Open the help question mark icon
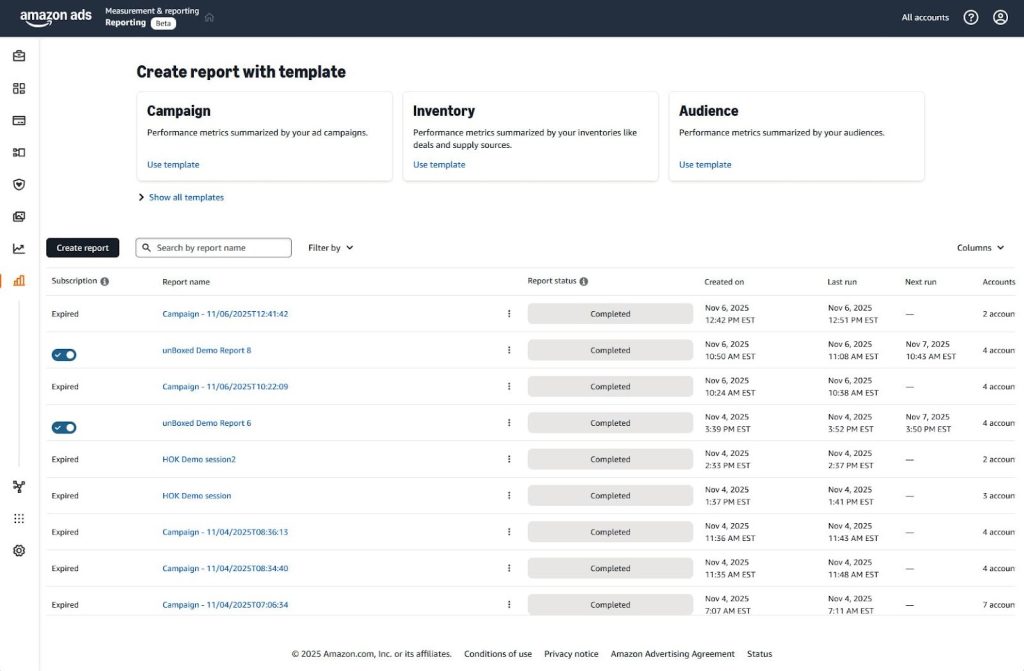 tap(971, 18)
